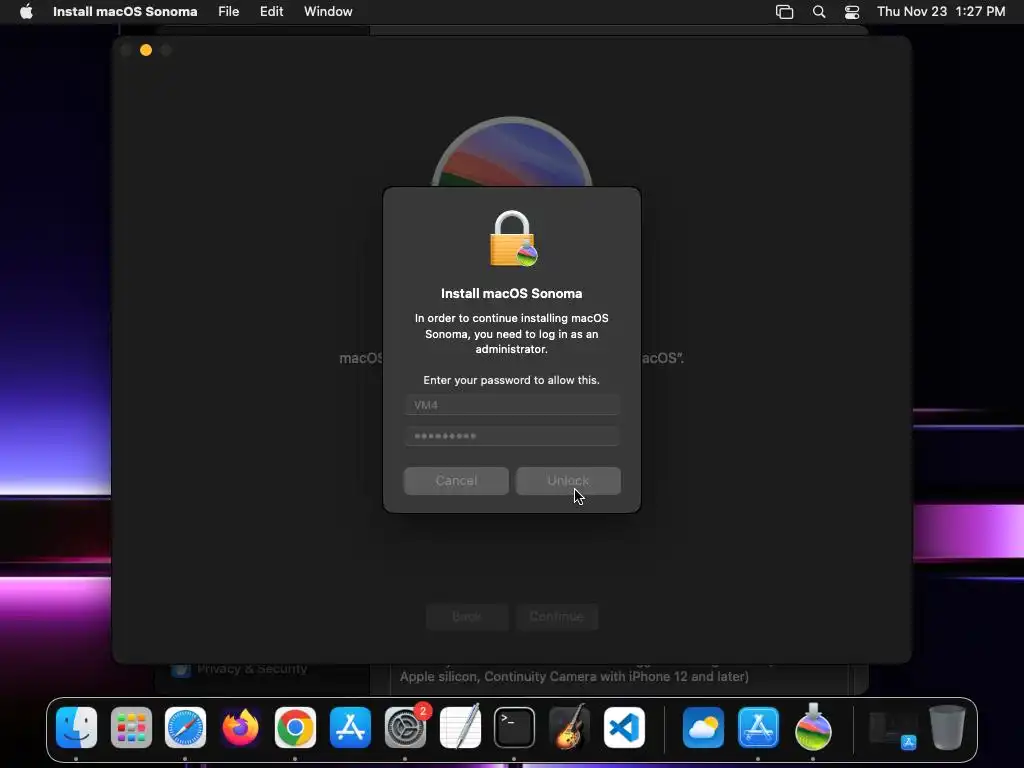Open App Store from the Dock
The image size is (1024, 768).
click(350, 728)
